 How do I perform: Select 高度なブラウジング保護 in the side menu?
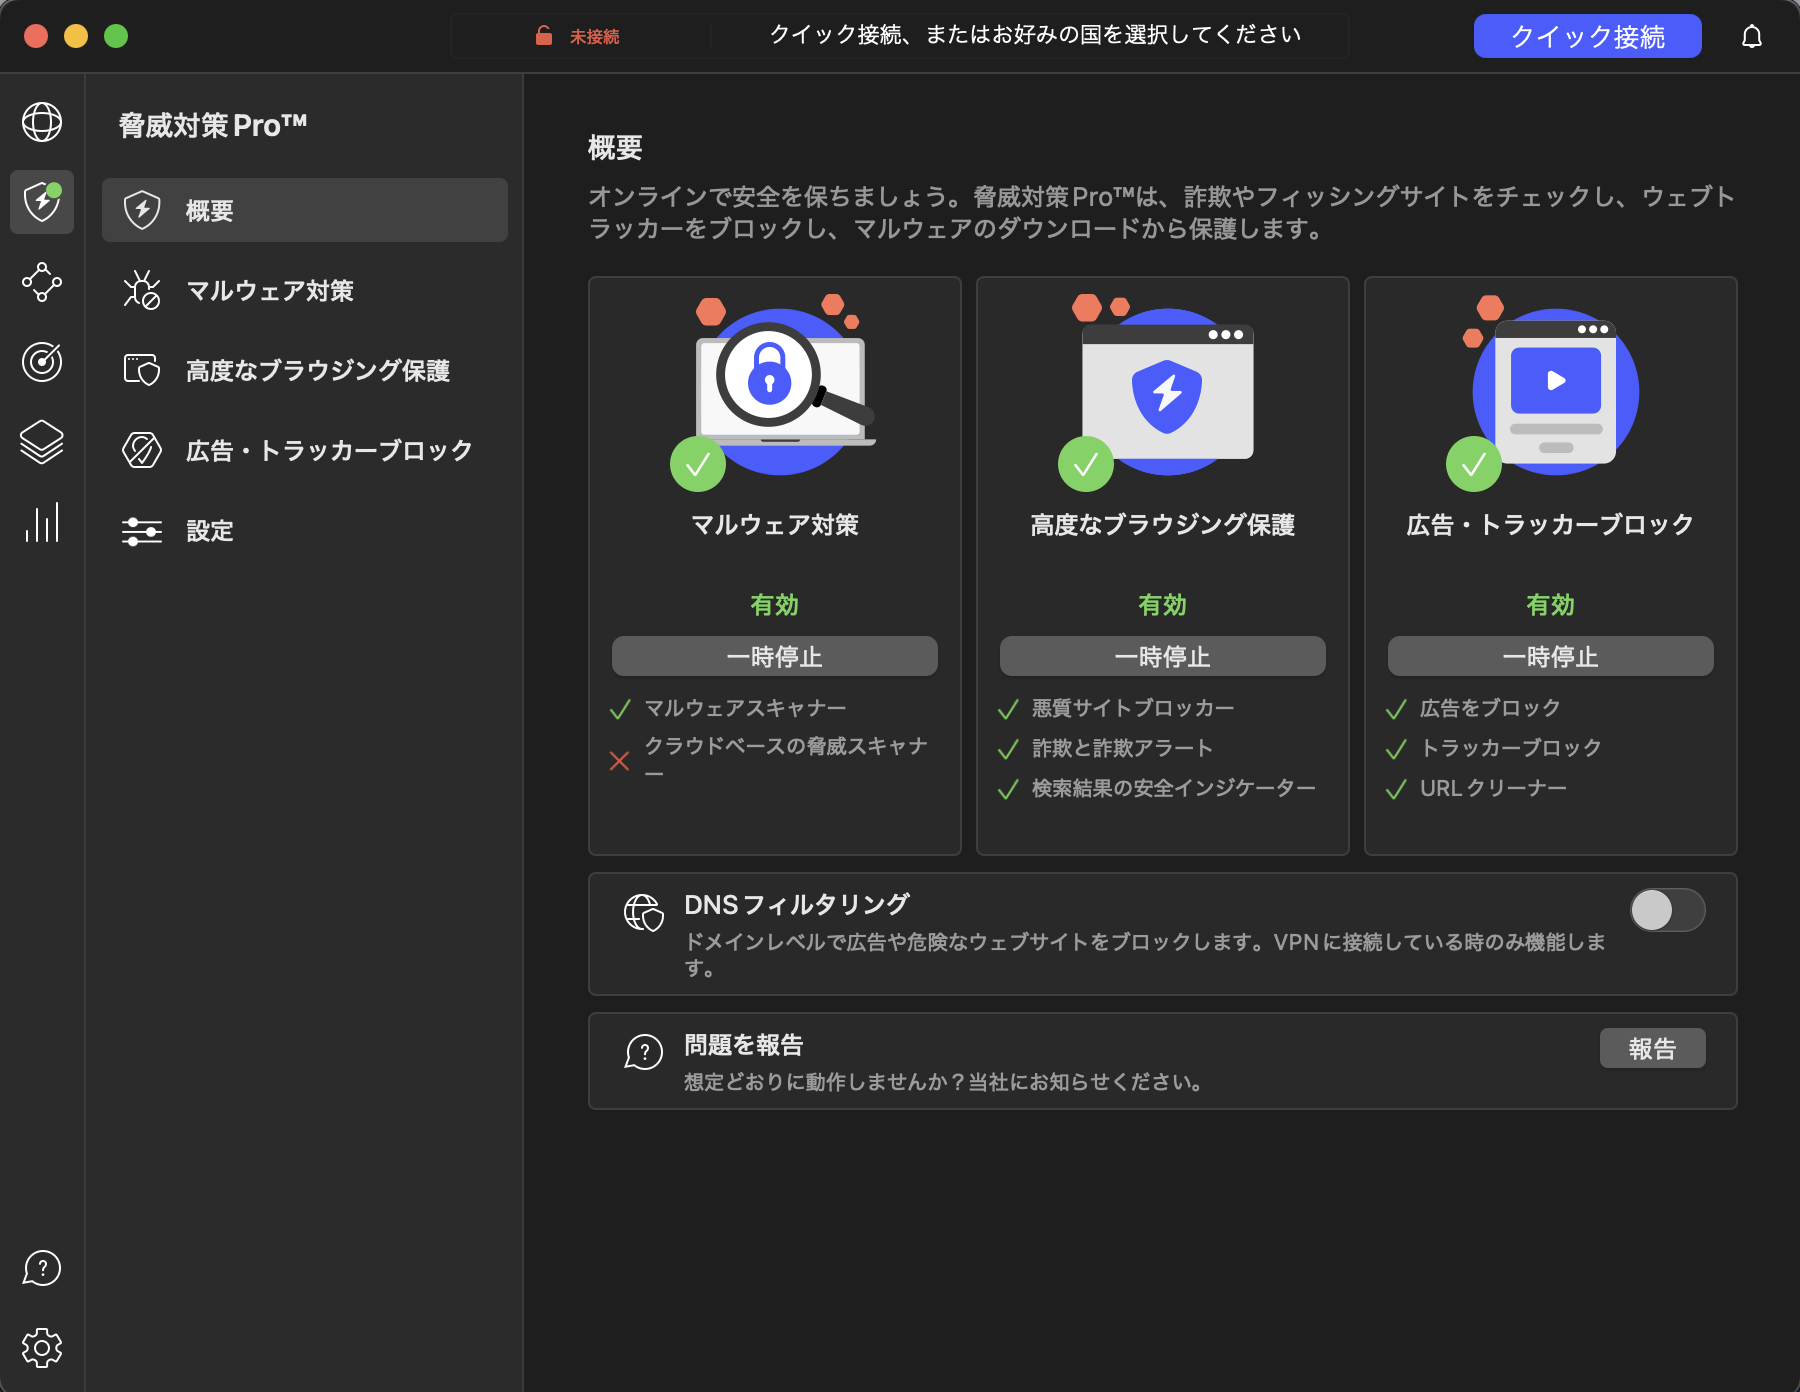pos(305,370)
